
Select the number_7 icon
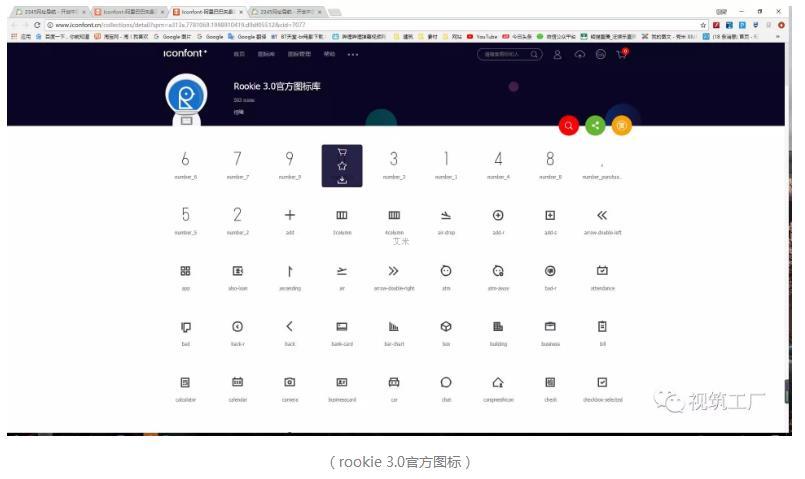point(237,159)
